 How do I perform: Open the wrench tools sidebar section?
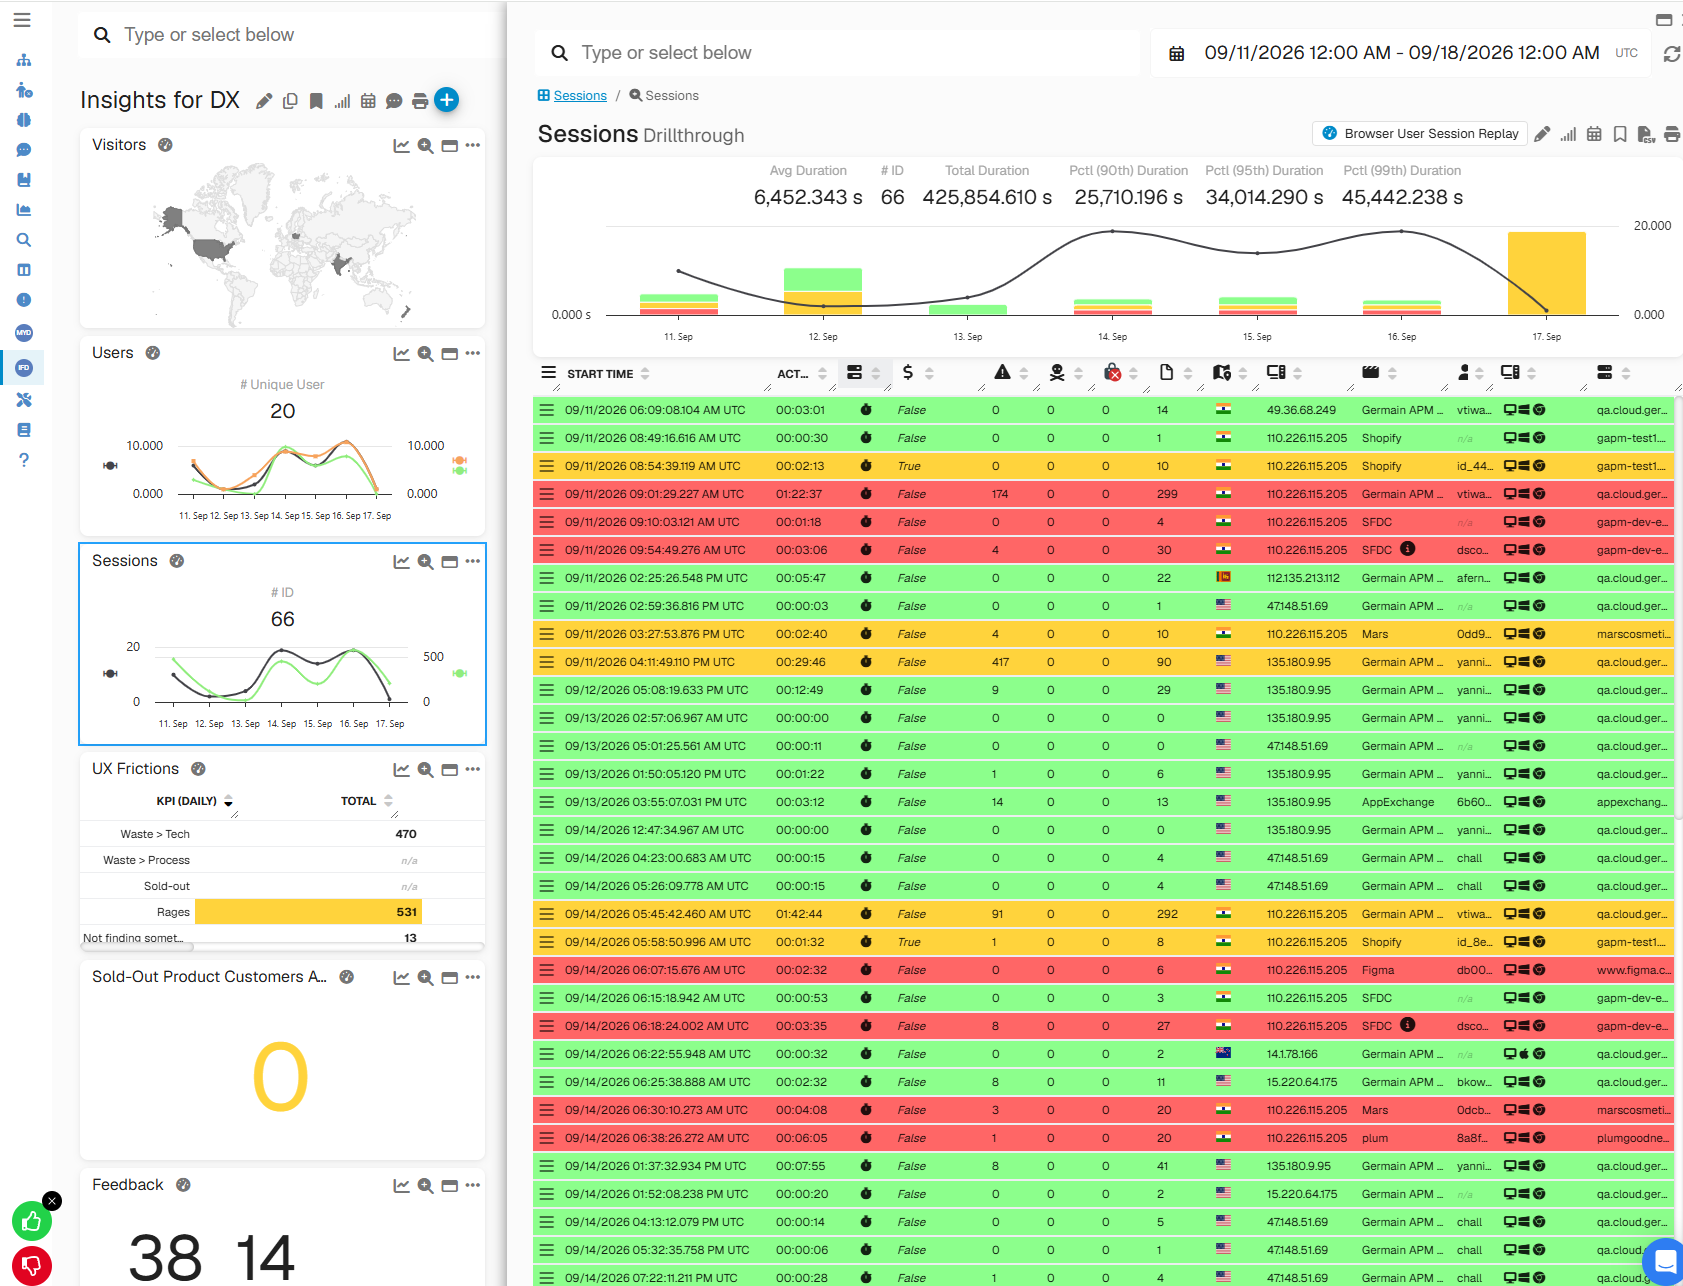[x=24, y=400]
